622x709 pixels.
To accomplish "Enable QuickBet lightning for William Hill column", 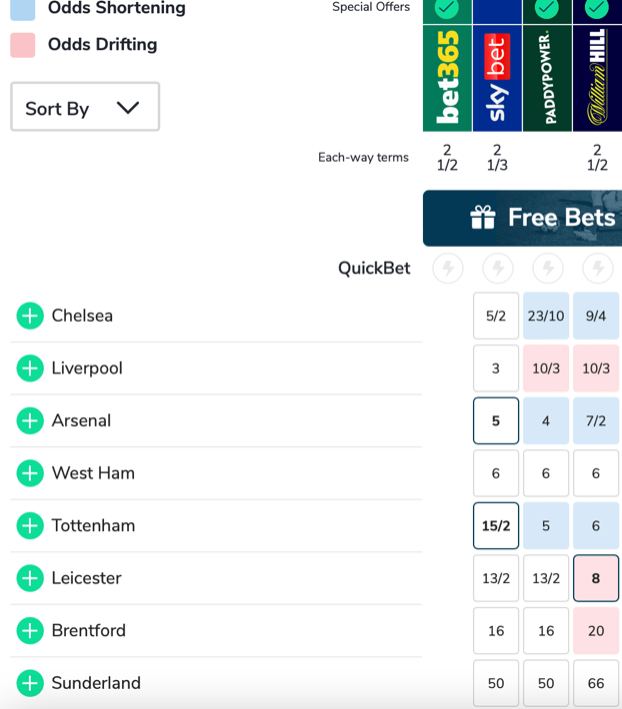I will (597, 268).
